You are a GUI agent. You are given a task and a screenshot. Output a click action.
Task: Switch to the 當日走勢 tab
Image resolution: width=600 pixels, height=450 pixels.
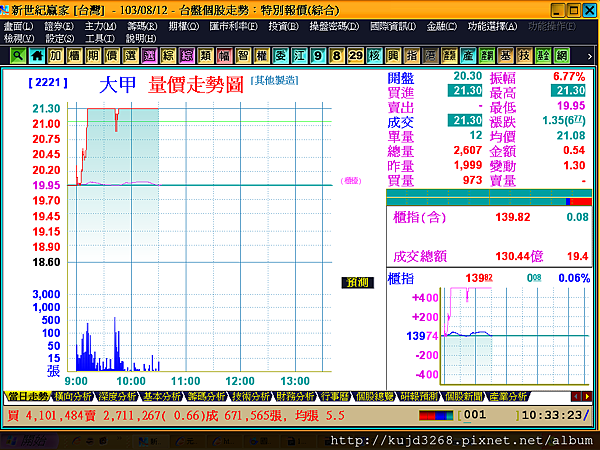(x=28, y=396)
